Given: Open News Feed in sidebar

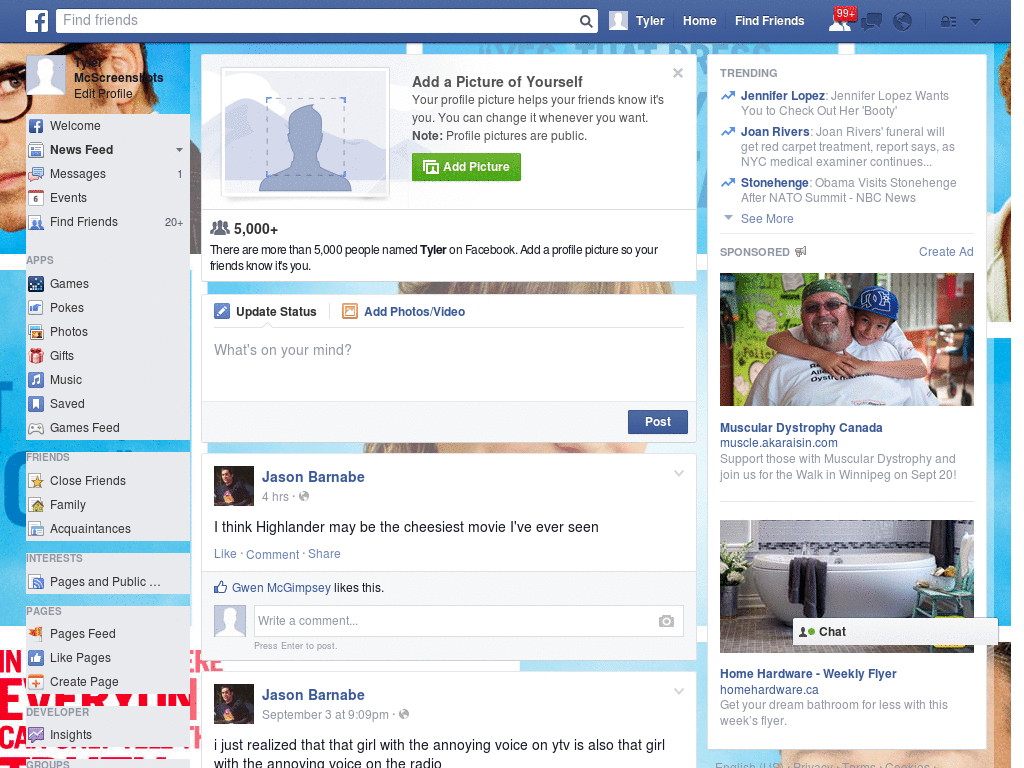Looking at the screenshot, I should pos(82,150).
